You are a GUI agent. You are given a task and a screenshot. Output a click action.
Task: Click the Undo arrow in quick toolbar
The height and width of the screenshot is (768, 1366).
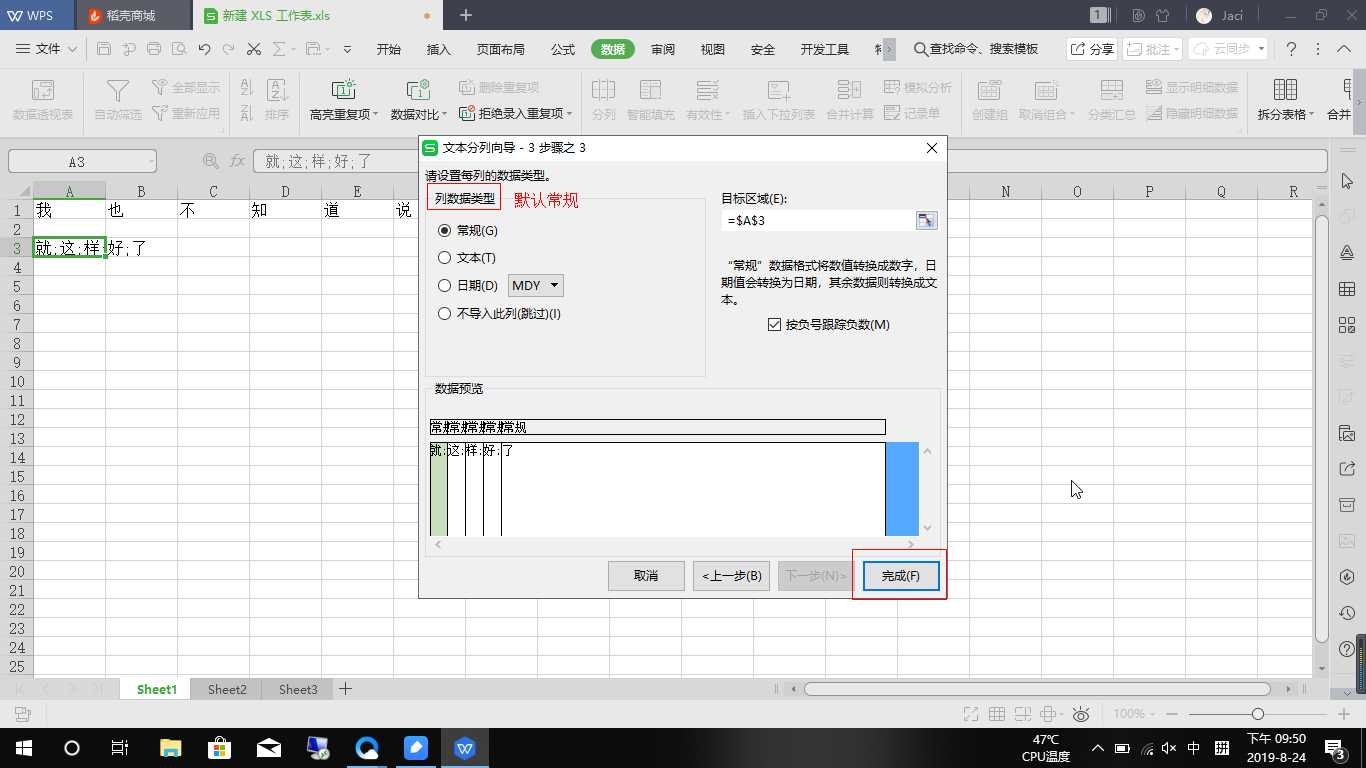click(x=205, y=48)
